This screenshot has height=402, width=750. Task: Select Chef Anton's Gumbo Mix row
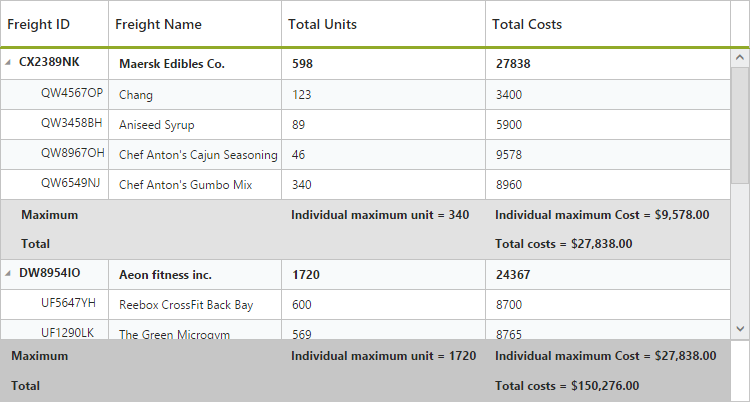pos(185,185)
